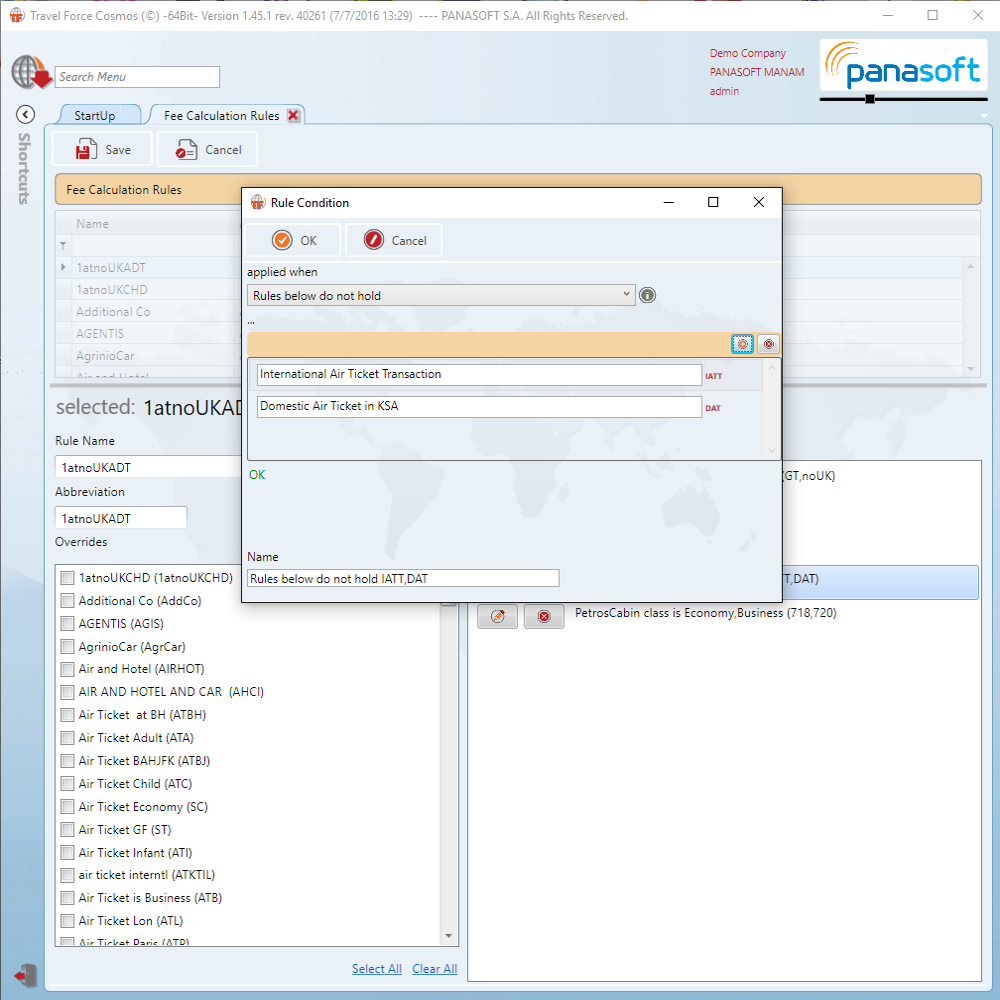Click edit icon beside PetrosCabin class condition
This screenshot has height=1000, width=1000.
pos(497,616)
